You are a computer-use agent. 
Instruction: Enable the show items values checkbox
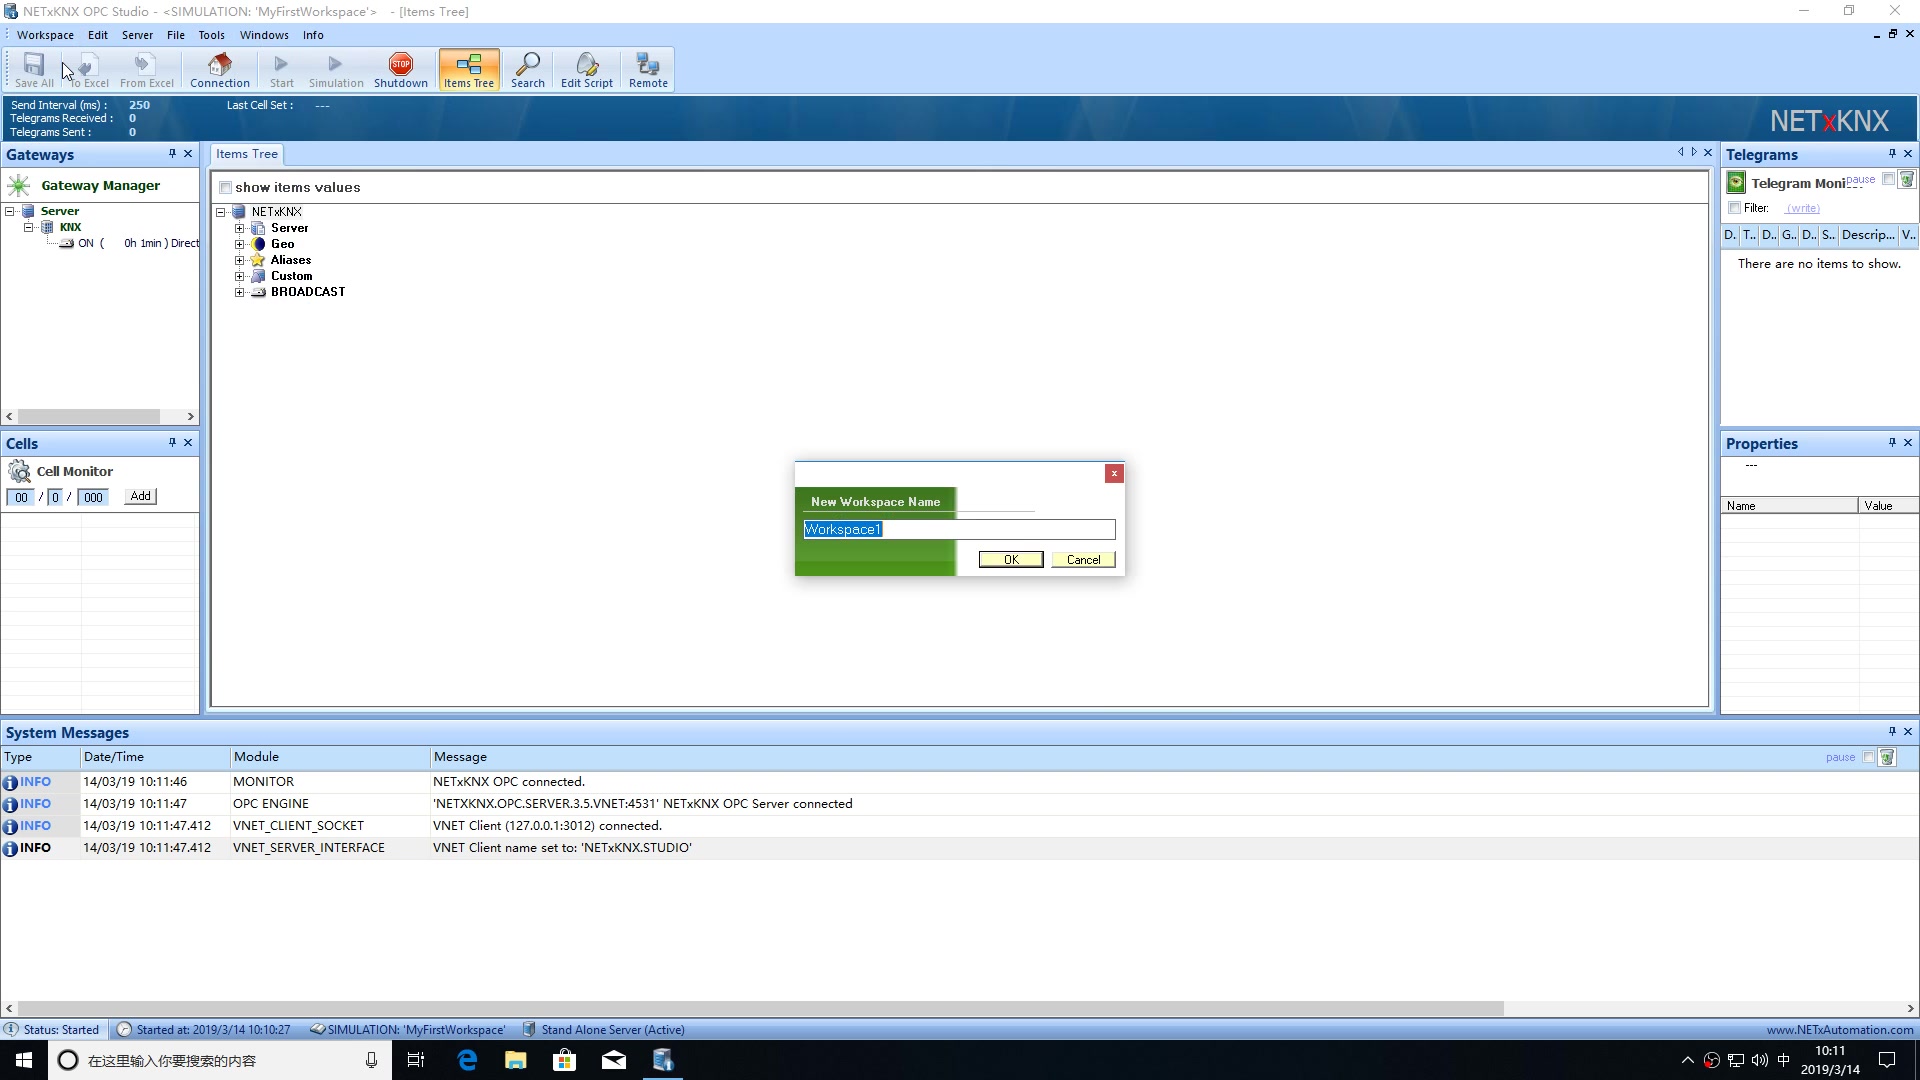click(226, 188)
